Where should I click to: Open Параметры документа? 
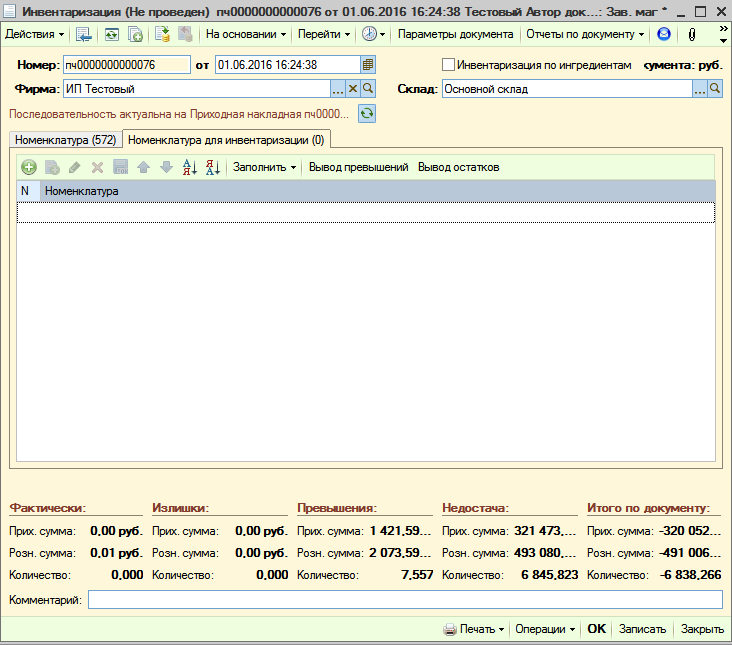click(x=455, y=34)
